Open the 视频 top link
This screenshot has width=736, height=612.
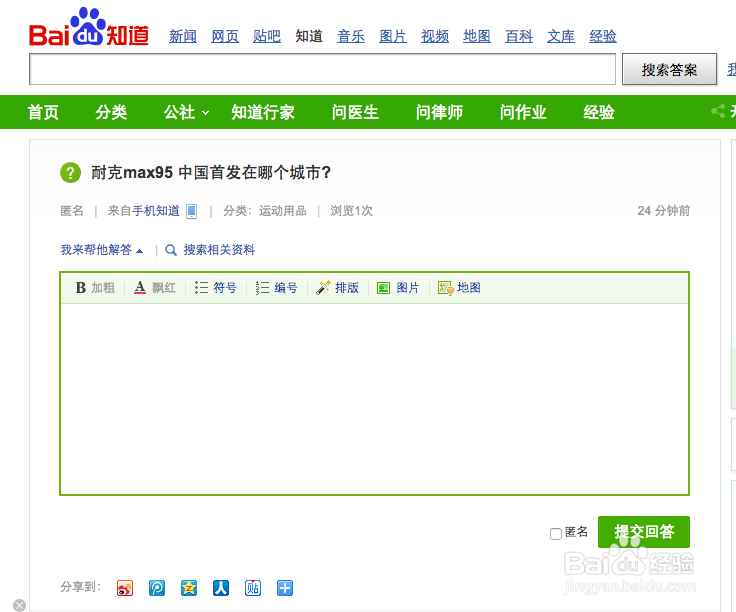[435, 36]
